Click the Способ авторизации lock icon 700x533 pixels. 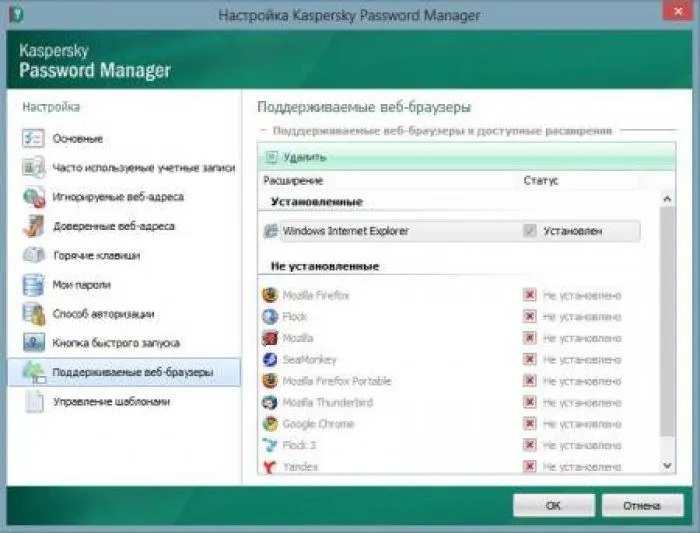point(34,314)
